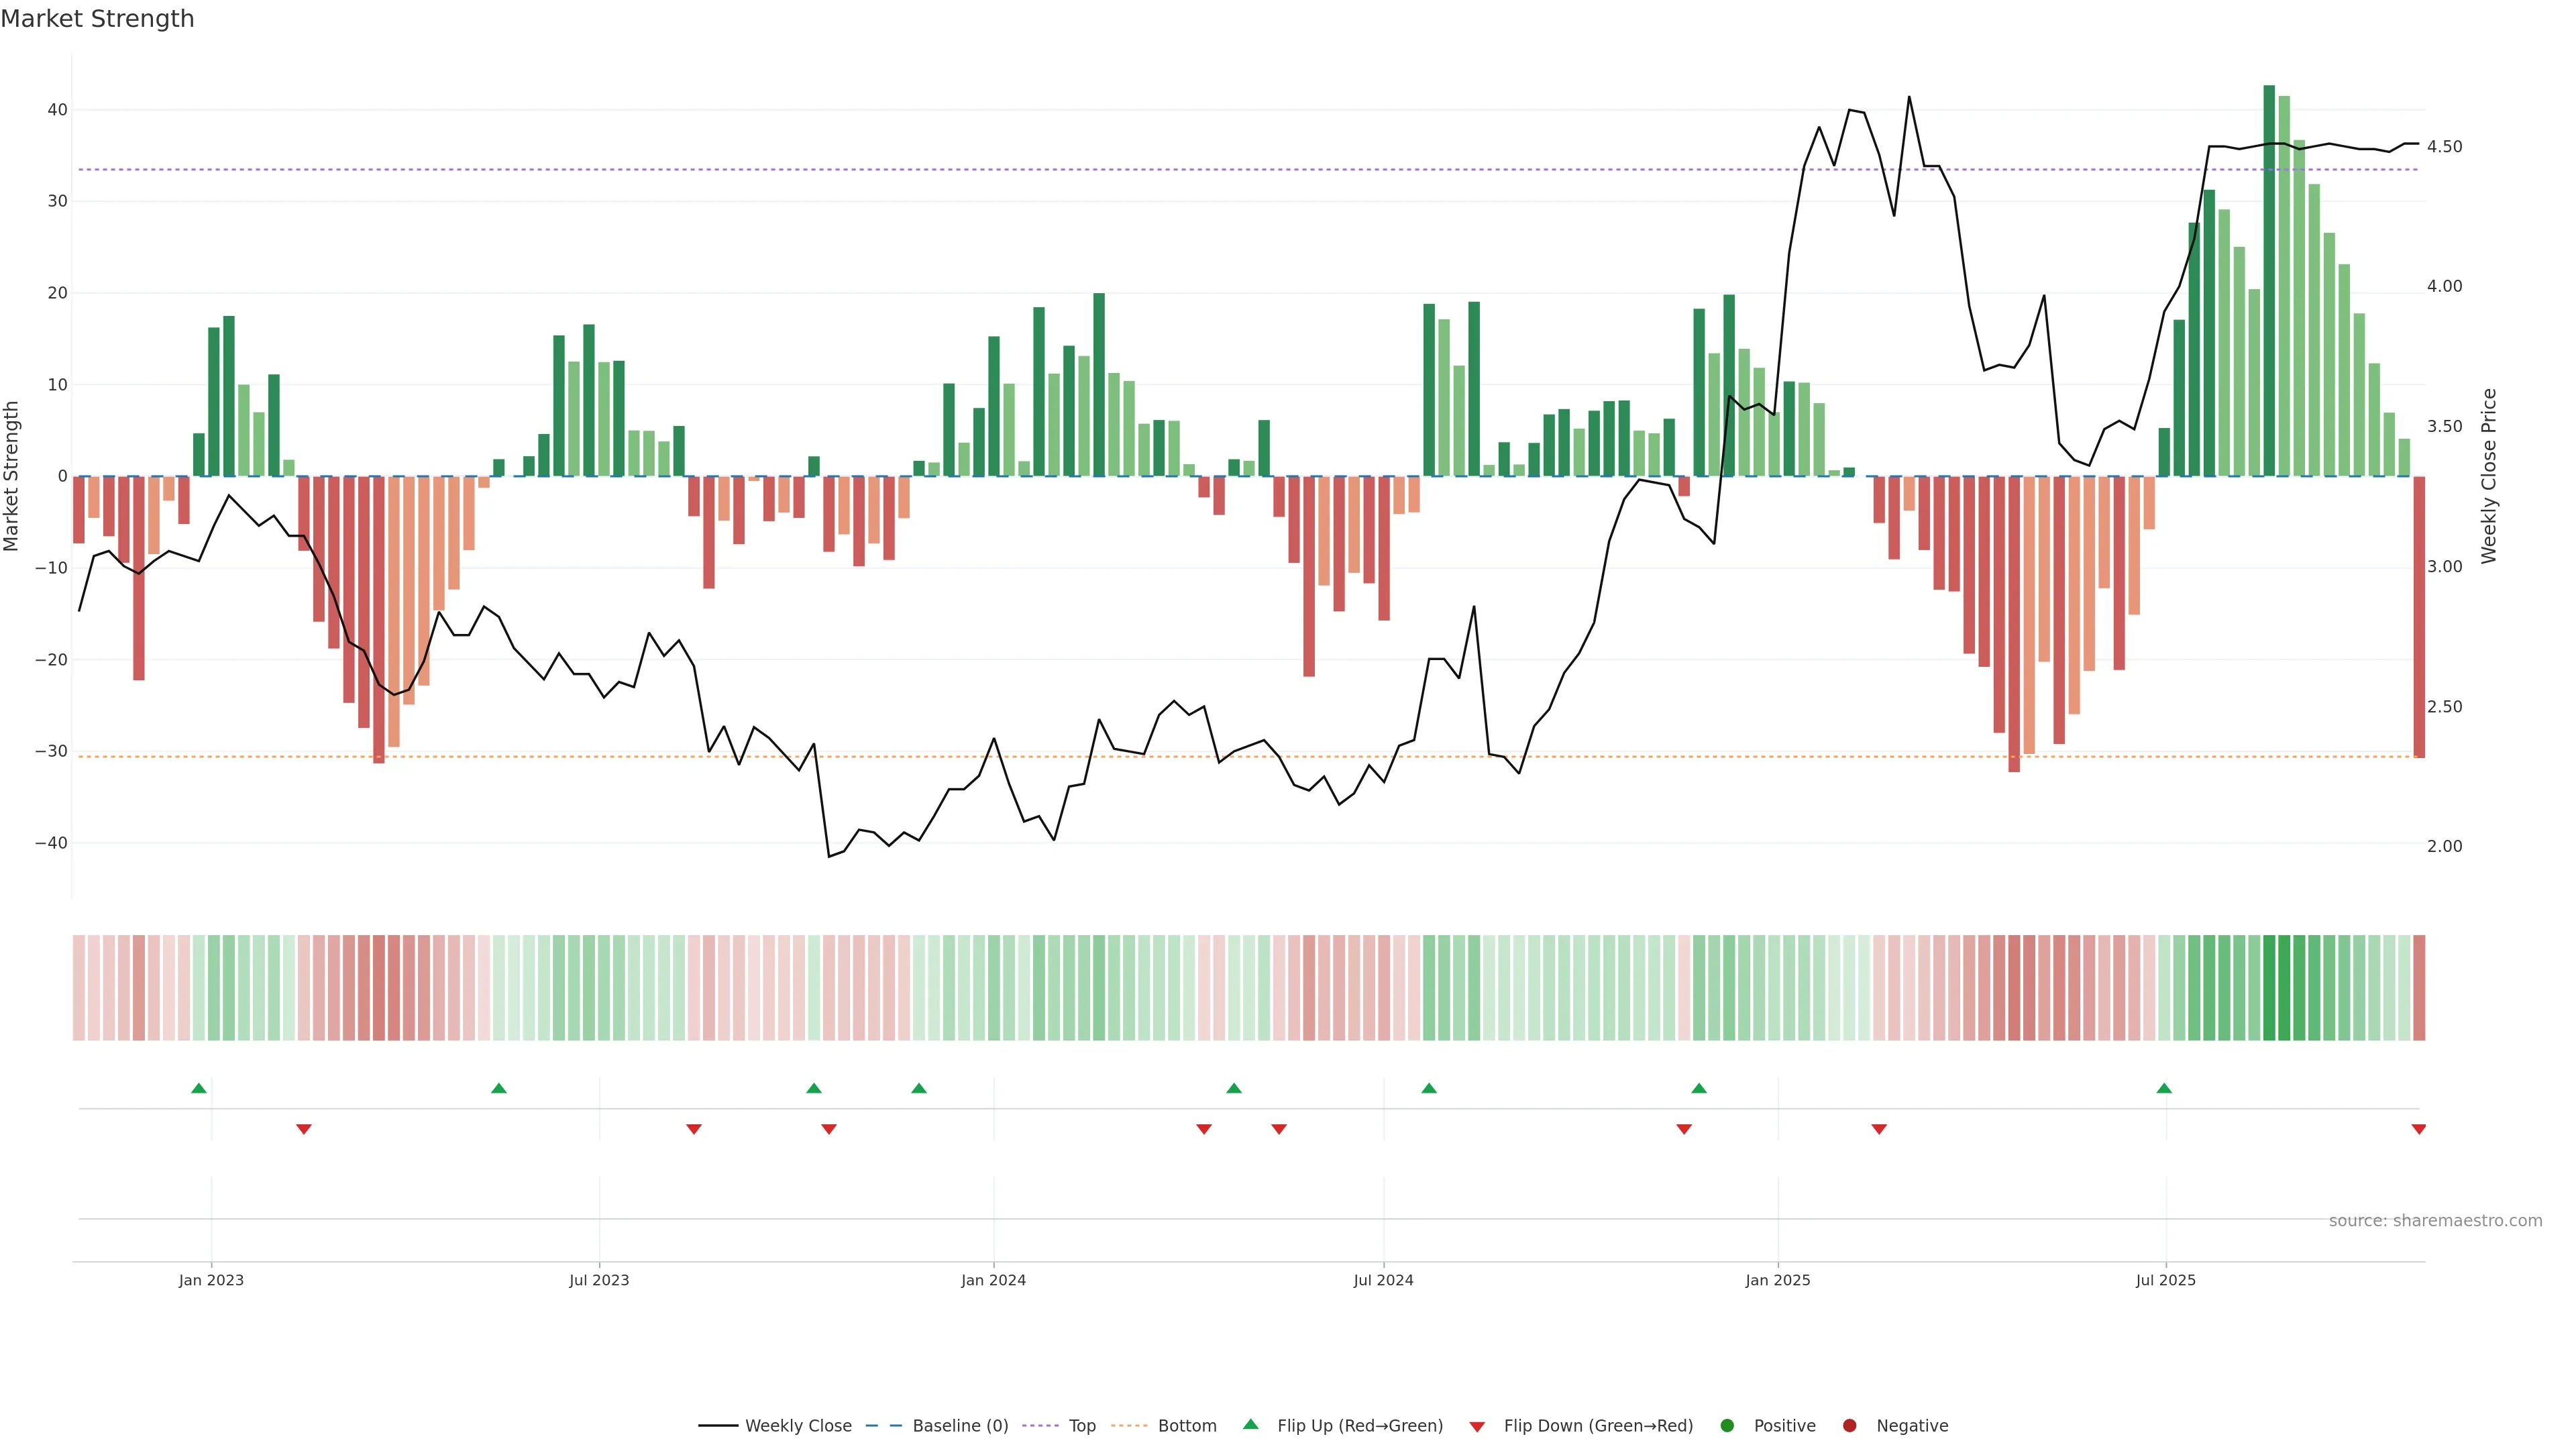Viewport: 2576px width, 1449px height.
Task: Click the darkest green heatmap cell in the strip
Action: tap(2269, 988)
